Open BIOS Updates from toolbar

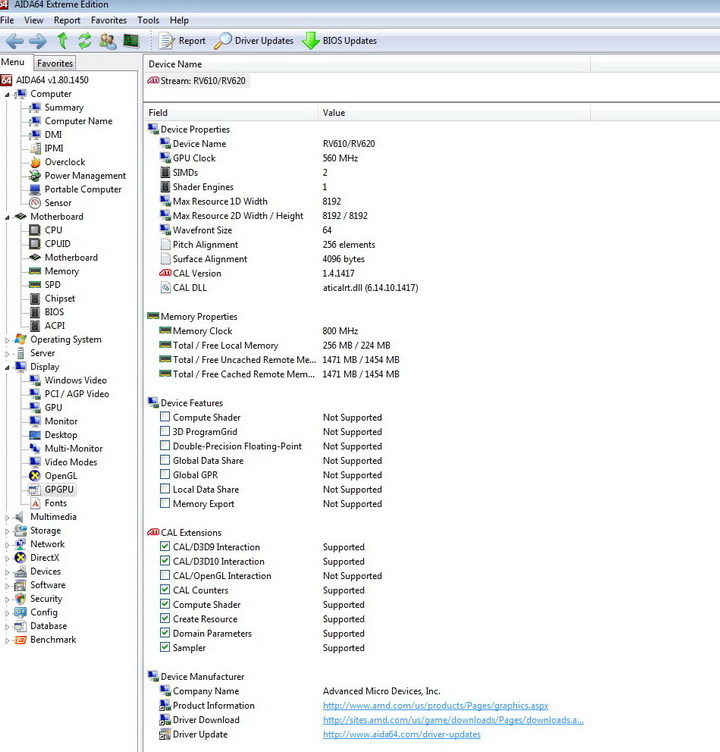339,41
